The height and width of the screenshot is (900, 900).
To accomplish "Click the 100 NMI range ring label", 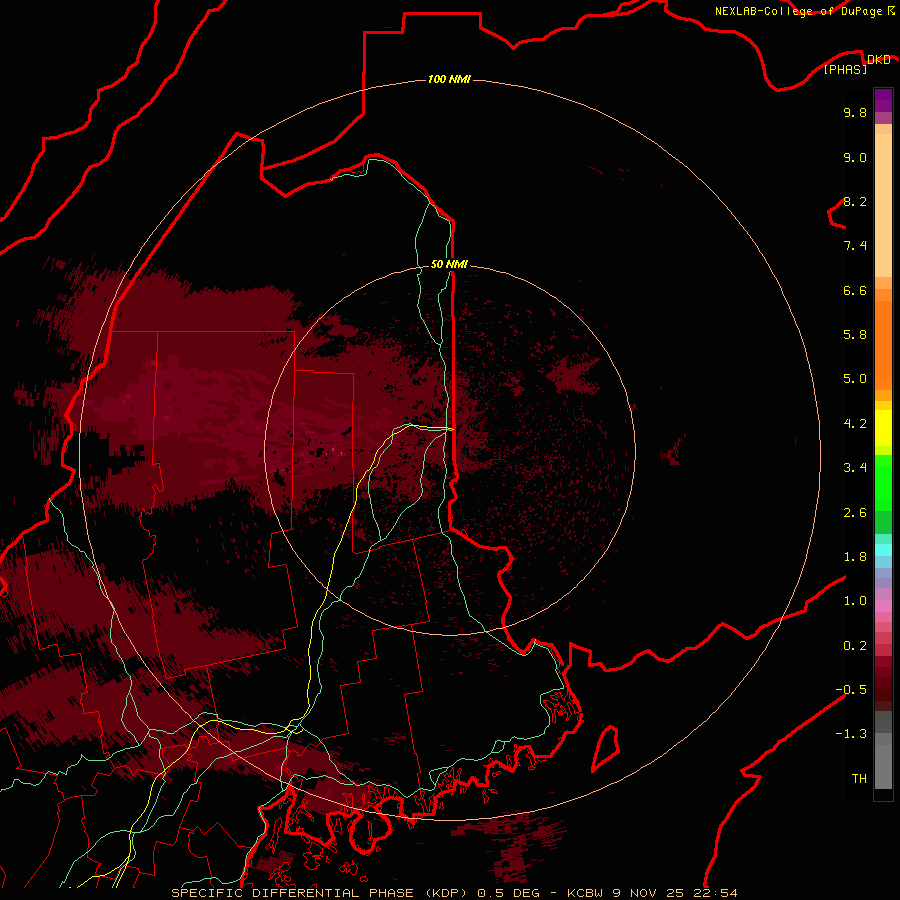I will pyautogui.click(x=449, y=79).
